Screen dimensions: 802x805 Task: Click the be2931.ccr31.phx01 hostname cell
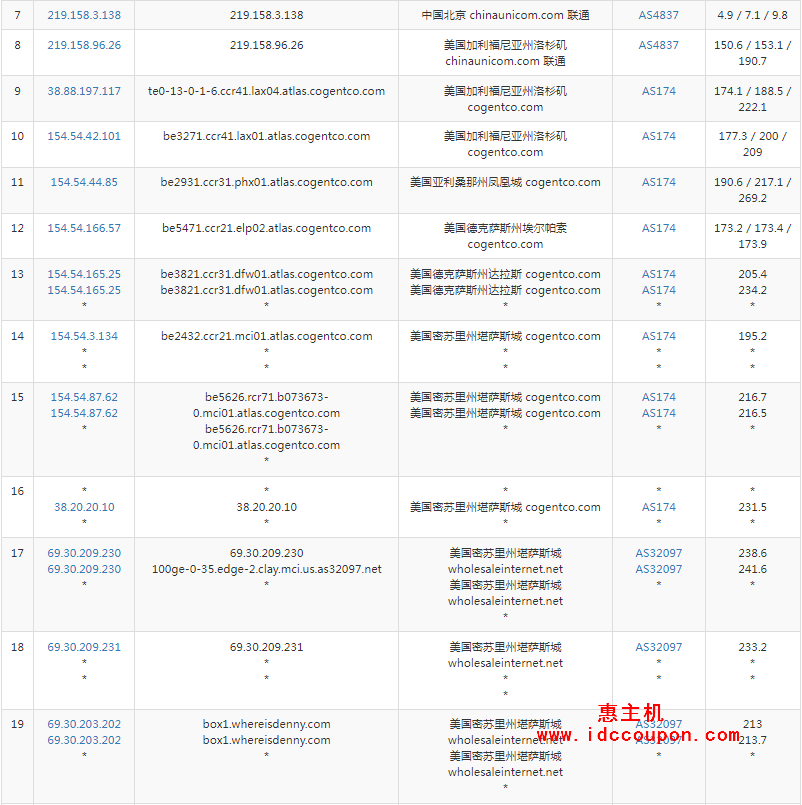(x=266, y=183)
